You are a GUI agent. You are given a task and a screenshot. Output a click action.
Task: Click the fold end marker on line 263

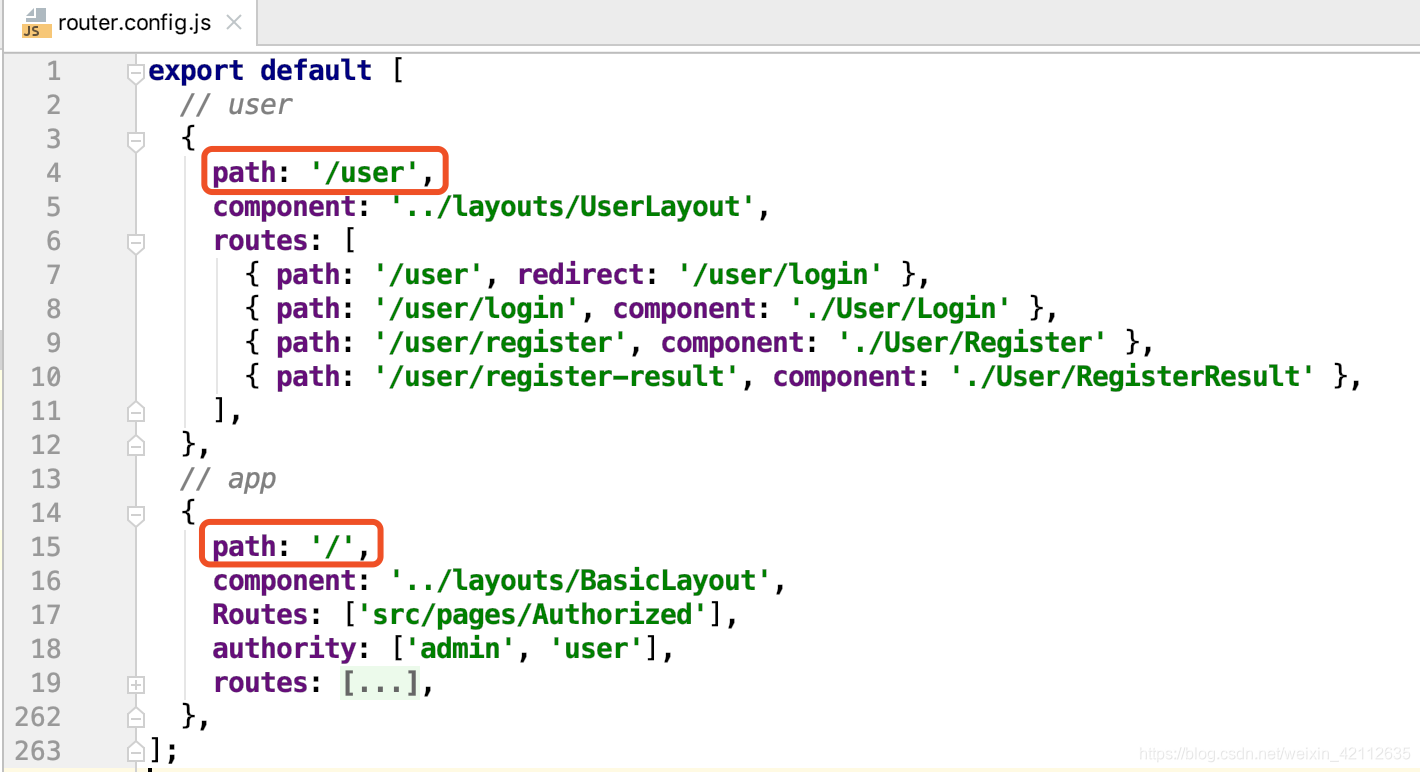point(136,750)
